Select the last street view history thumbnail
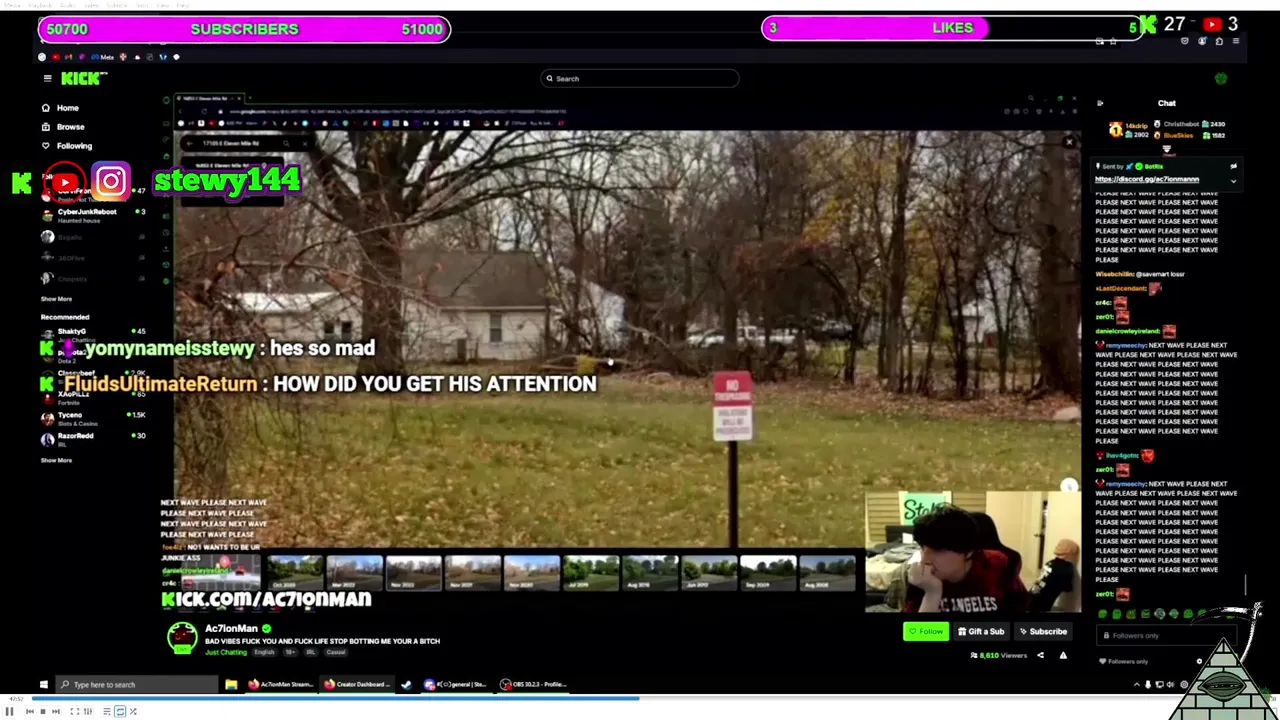Viewport: 1280px width, 720px height. (x=827, y=572)
